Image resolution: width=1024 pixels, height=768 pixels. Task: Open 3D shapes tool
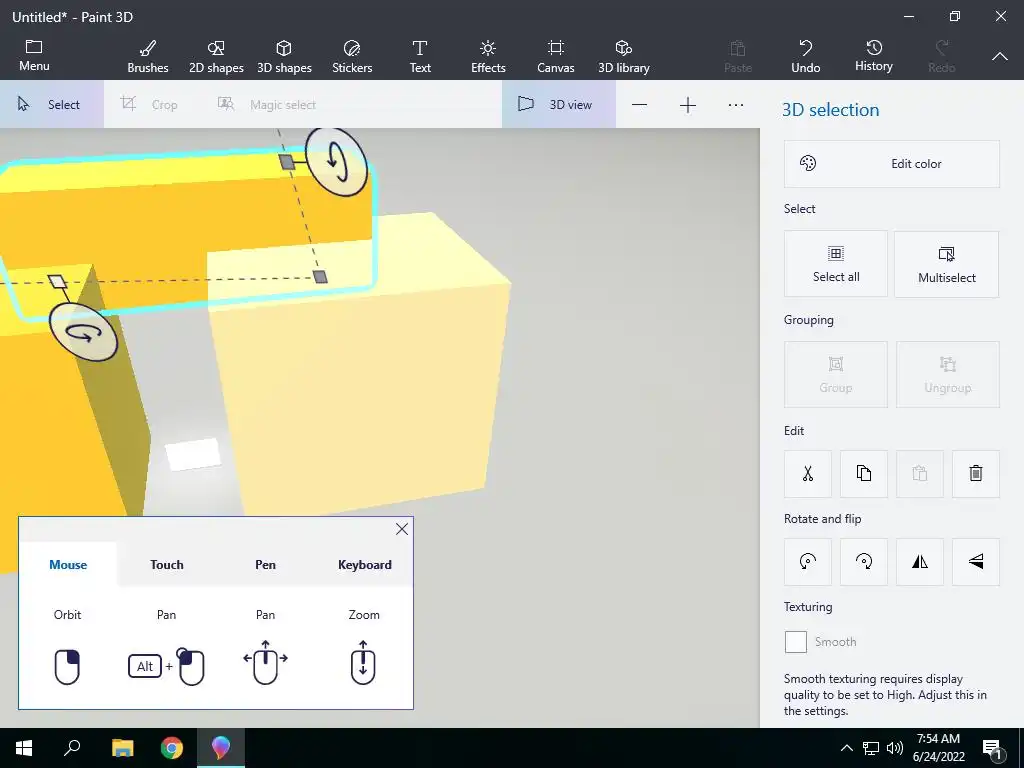click(284, 56)
